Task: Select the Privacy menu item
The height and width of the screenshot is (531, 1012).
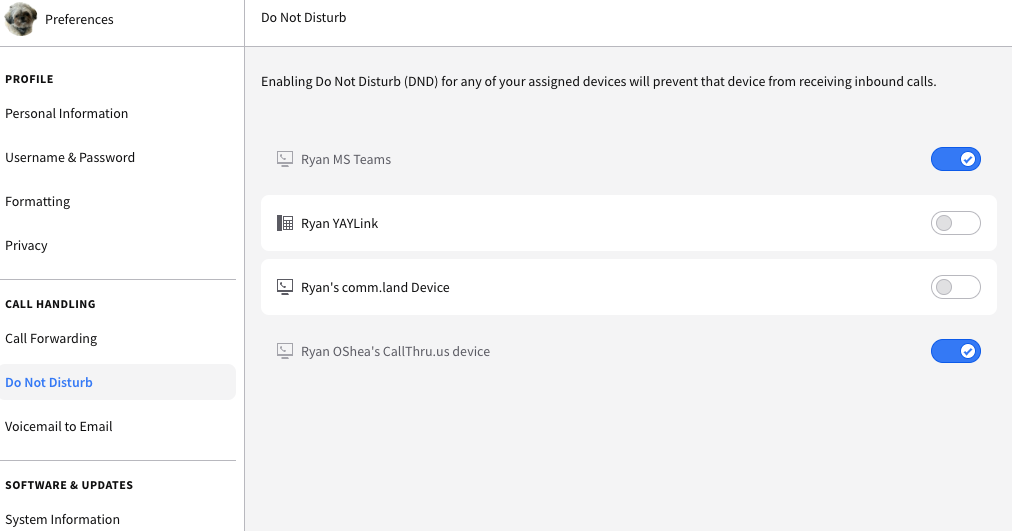Action: pyautogui.click(x=26, y=245)
